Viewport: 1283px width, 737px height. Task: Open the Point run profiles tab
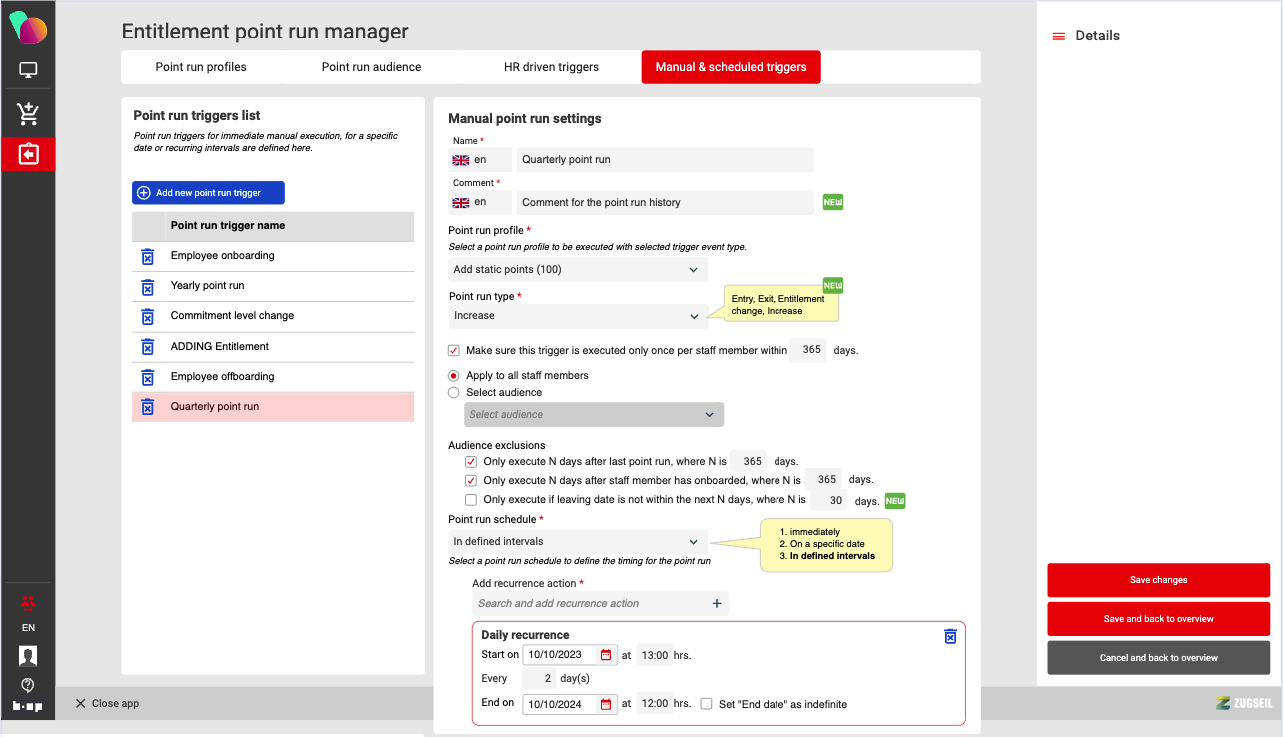[x=201, y=67]
